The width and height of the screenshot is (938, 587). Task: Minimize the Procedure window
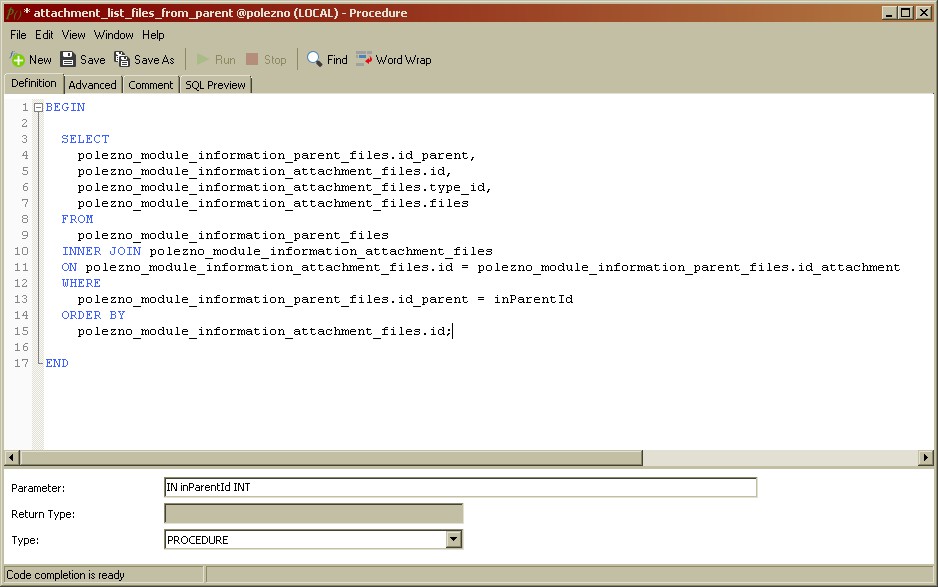[x=890, y=13]
